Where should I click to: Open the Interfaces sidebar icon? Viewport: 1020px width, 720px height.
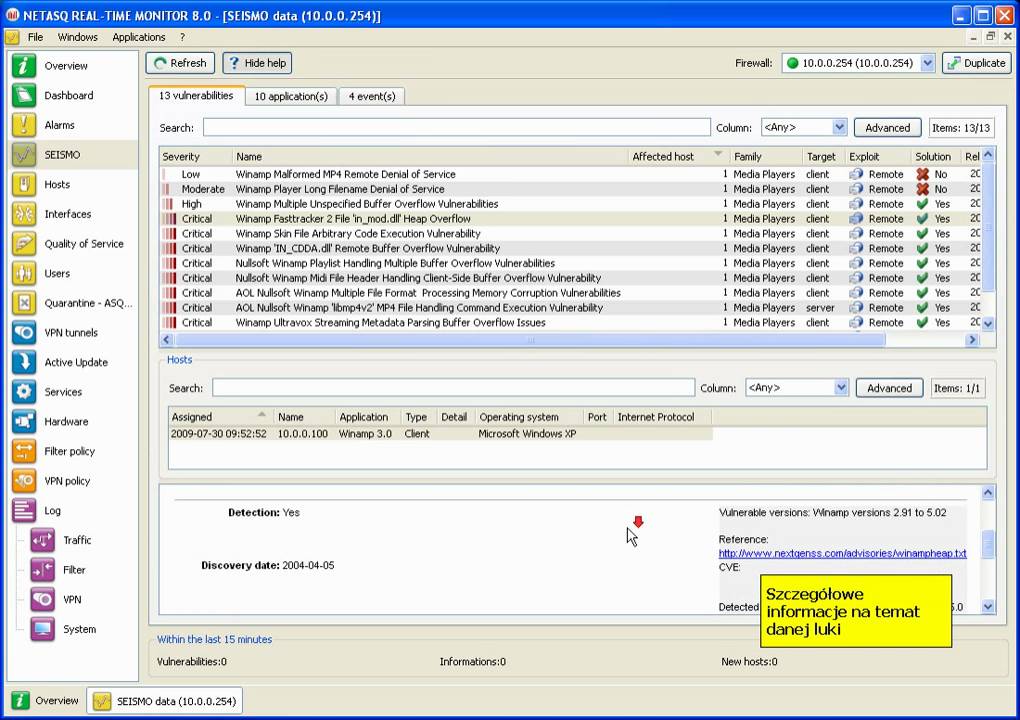[x=24, y=214]
